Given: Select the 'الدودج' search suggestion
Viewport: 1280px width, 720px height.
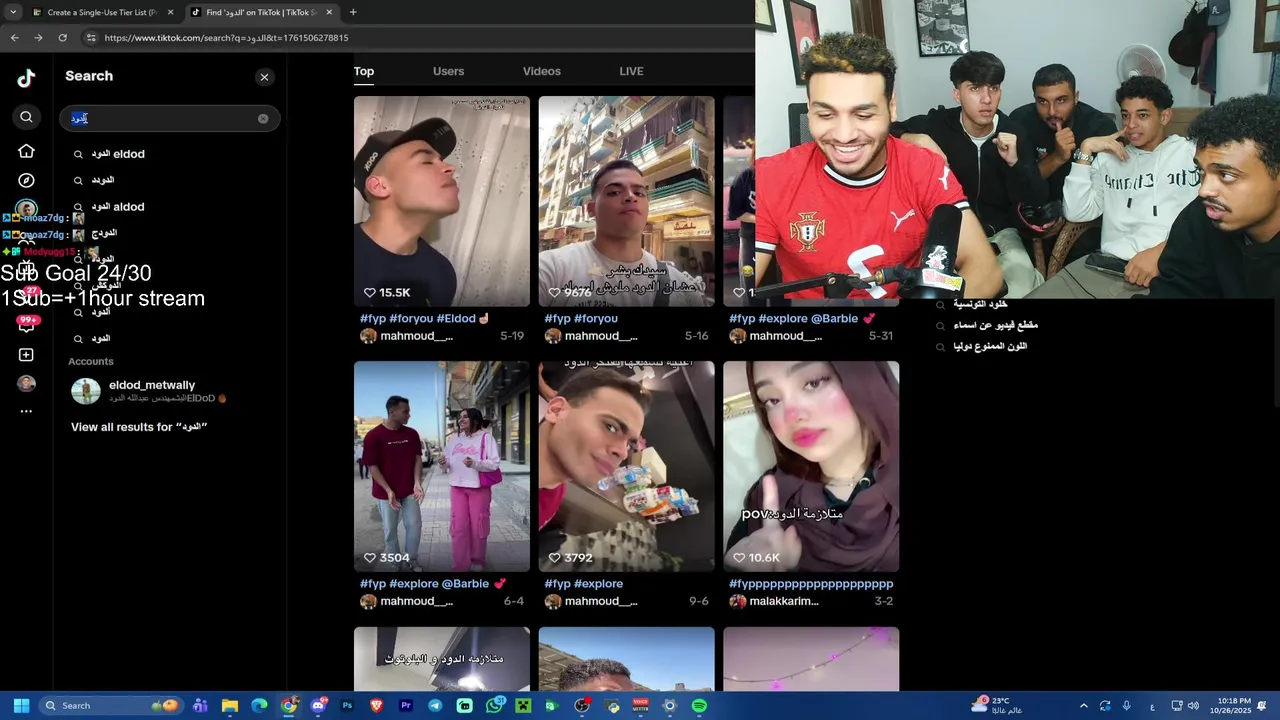Looking at the screenshot, I should (x=168, y=233).
